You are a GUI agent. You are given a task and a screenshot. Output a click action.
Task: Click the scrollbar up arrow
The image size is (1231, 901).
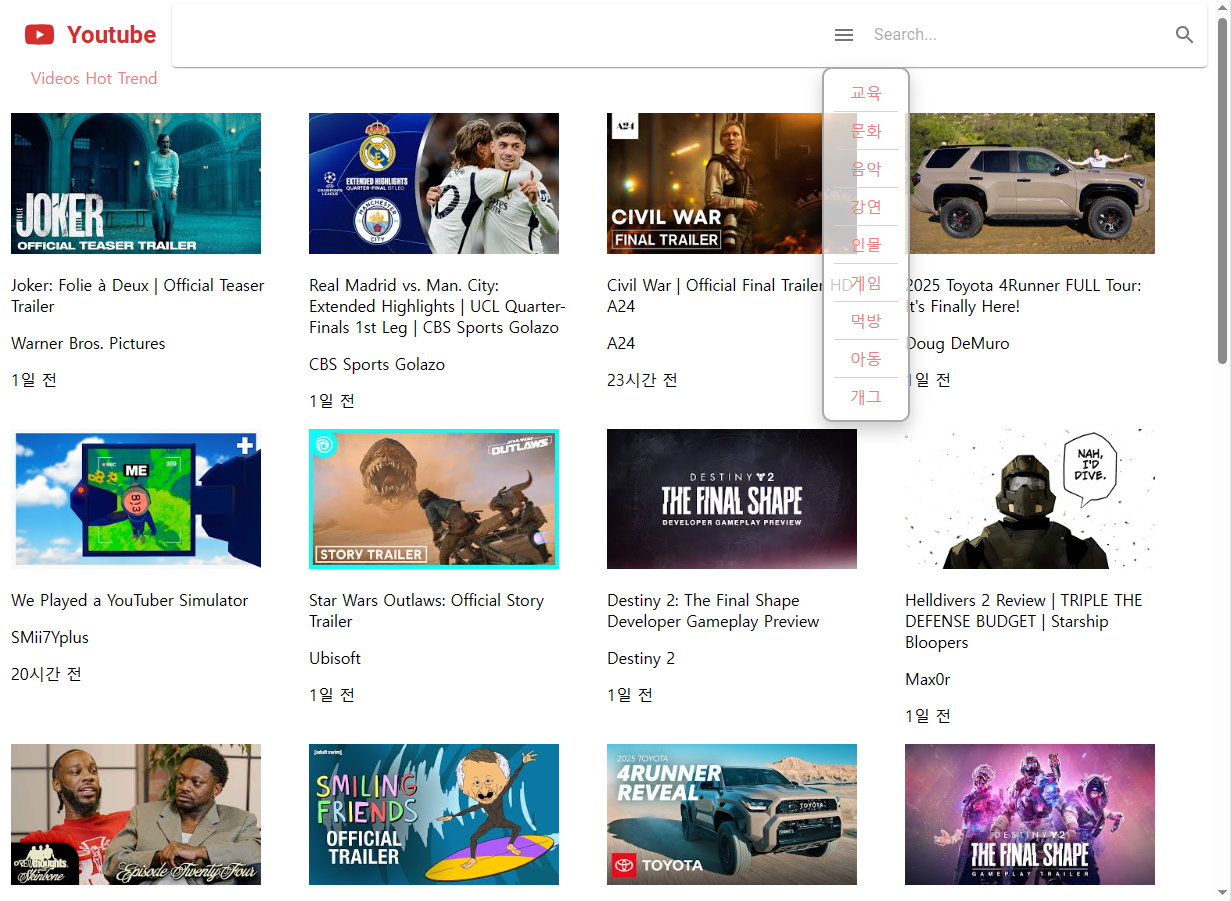1222,8
